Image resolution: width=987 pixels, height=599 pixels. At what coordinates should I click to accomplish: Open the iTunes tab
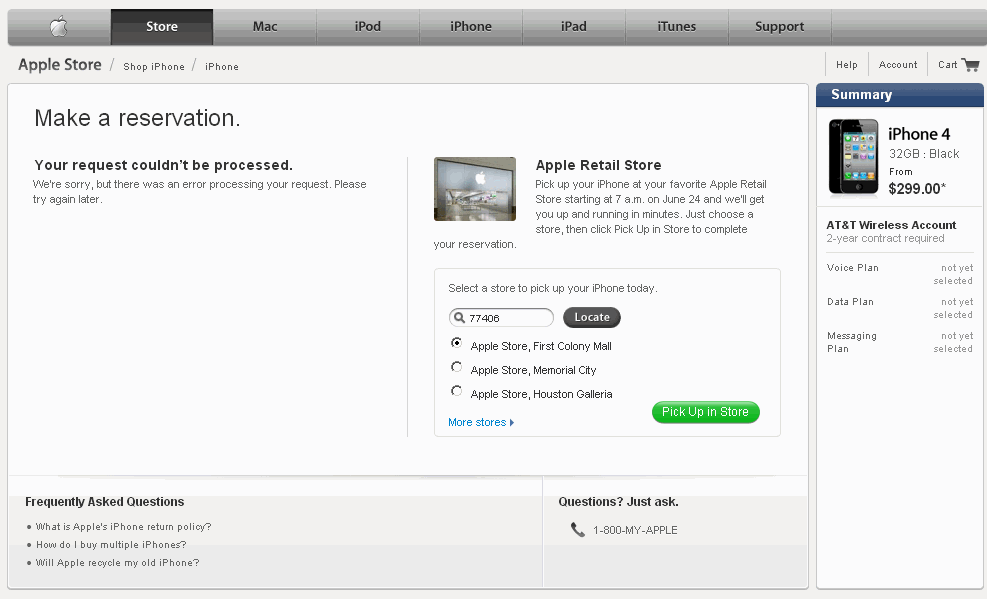point(677,26)
